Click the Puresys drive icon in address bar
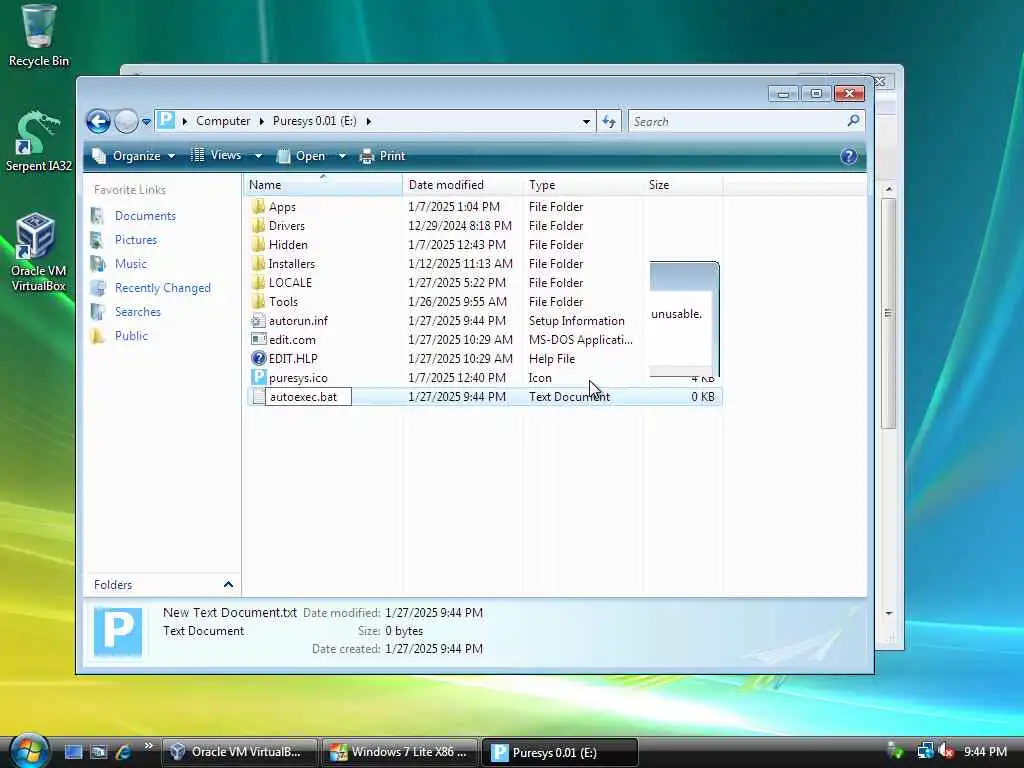 [x=166, y=120]
